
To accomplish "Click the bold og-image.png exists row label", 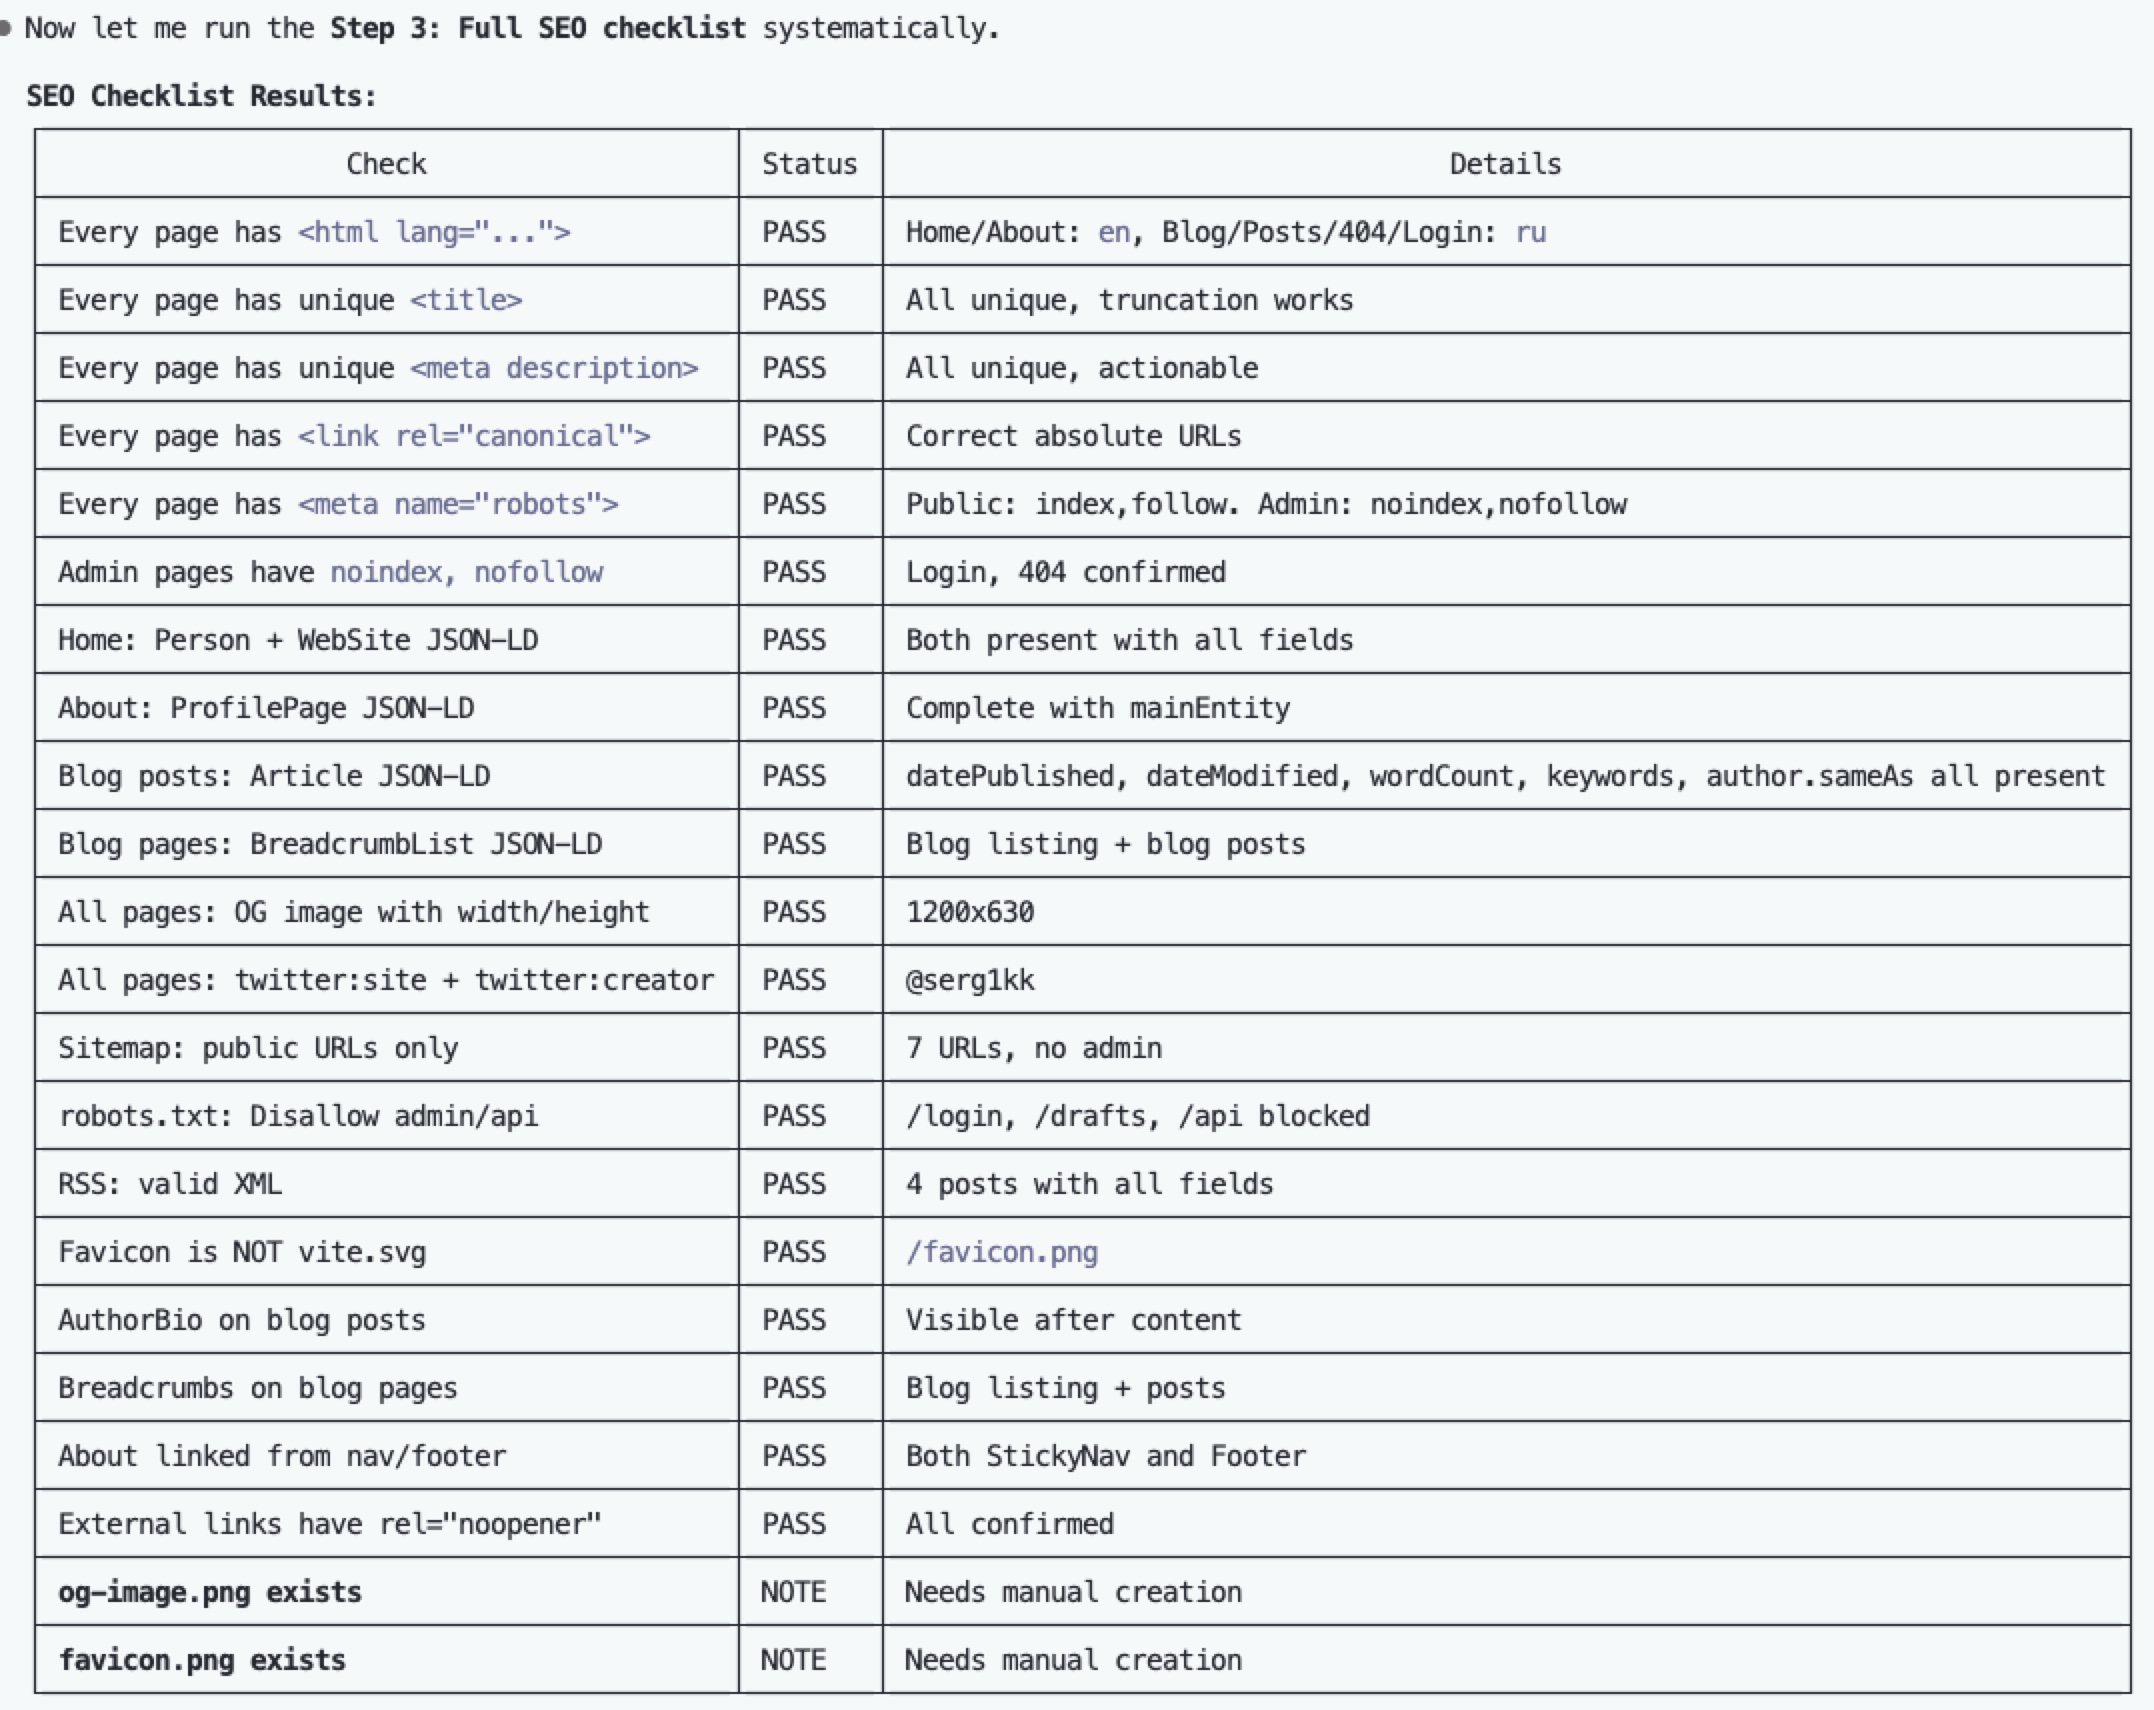I will [210, 1591].
